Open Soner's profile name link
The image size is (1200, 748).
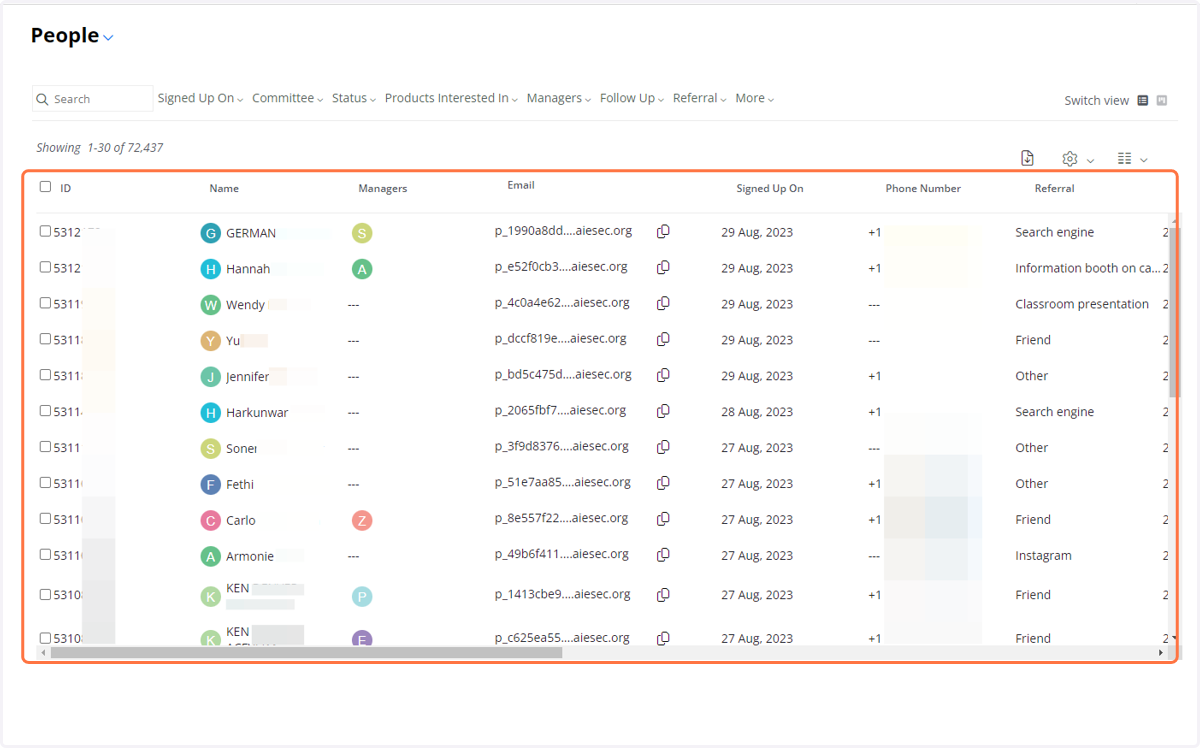tap(242, 448)
